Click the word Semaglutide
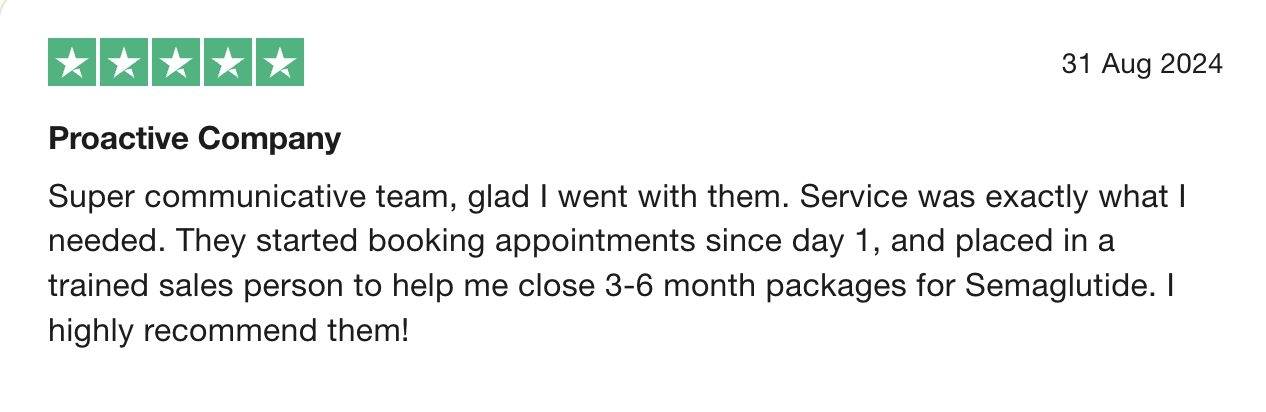Viewport: 1266px width, 412px height. [1058, 287]
